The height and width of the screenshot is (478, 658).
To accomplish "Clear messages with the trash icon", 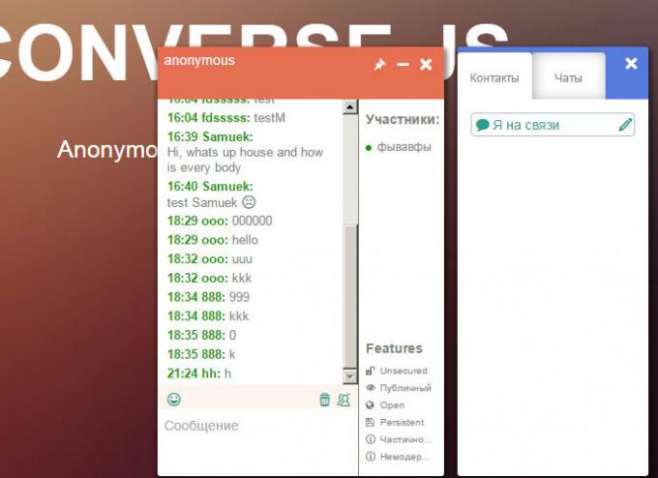I will 324,400.
